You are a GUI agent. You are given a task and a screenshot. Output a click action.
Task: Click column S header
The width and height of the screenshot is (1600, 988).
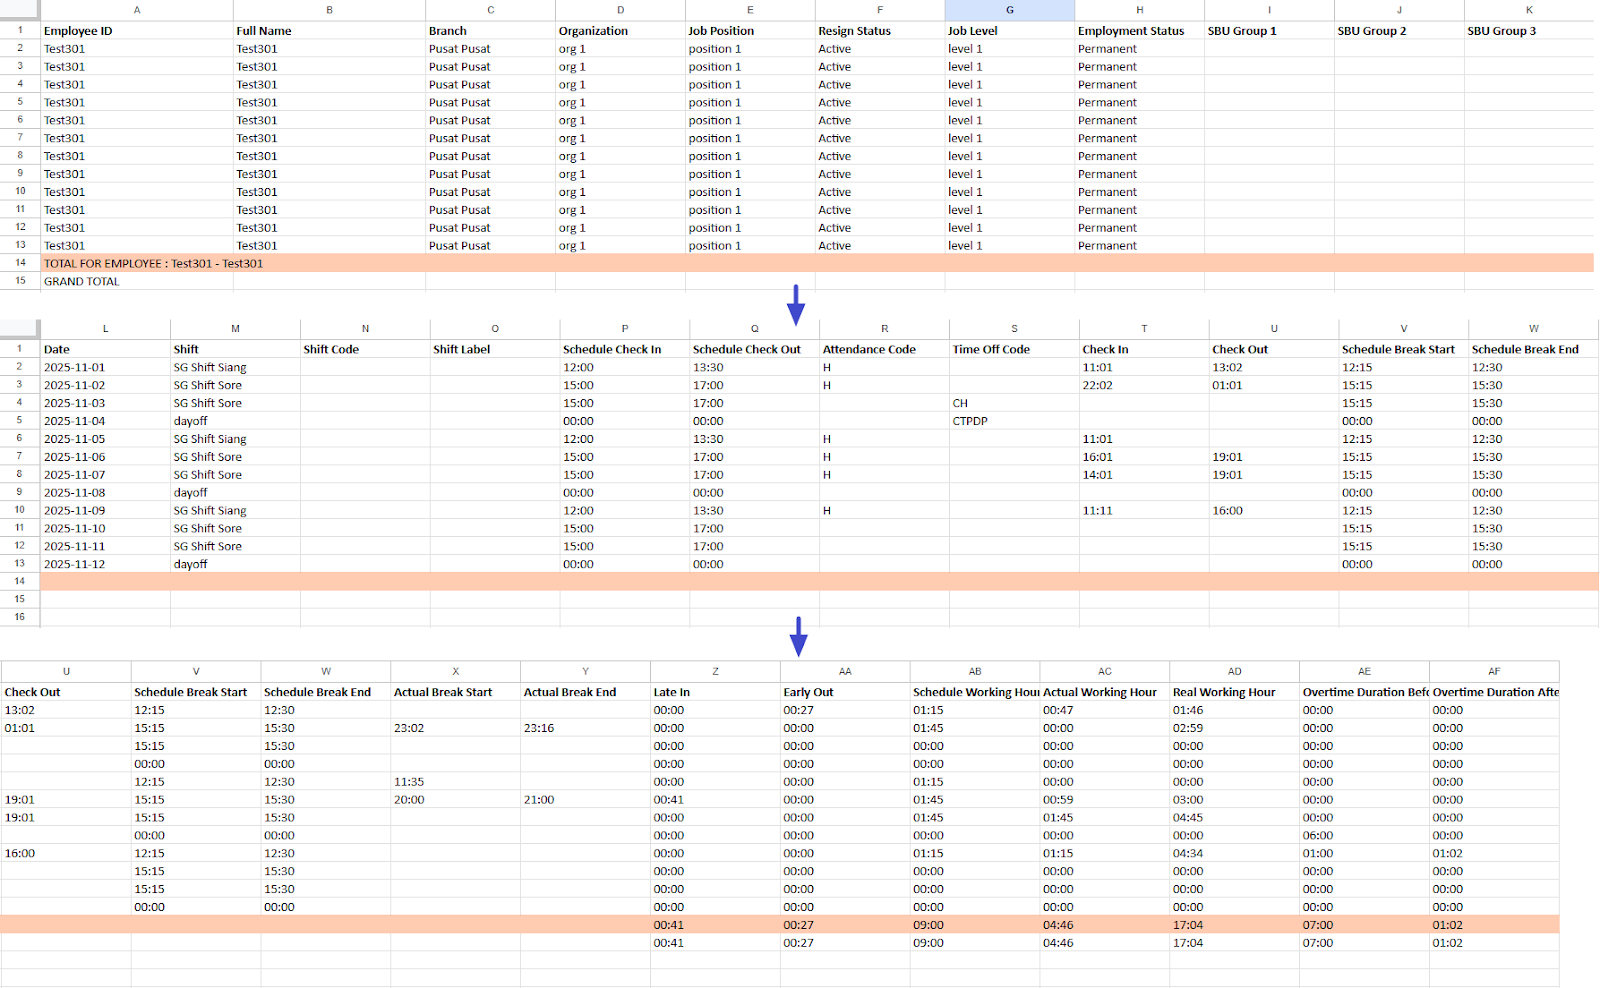tap(1014, 329)
